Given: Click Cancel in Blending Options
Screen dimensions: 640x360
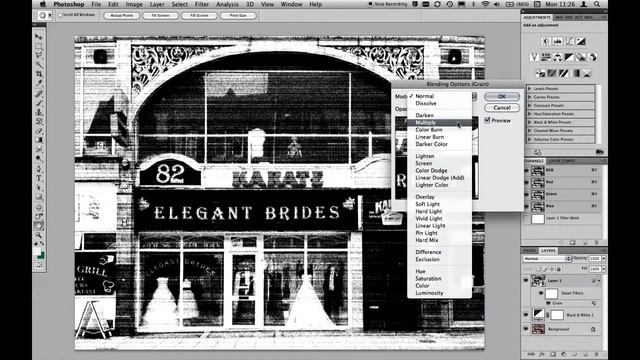Looking at the screenshot, I should pos(502,108).
